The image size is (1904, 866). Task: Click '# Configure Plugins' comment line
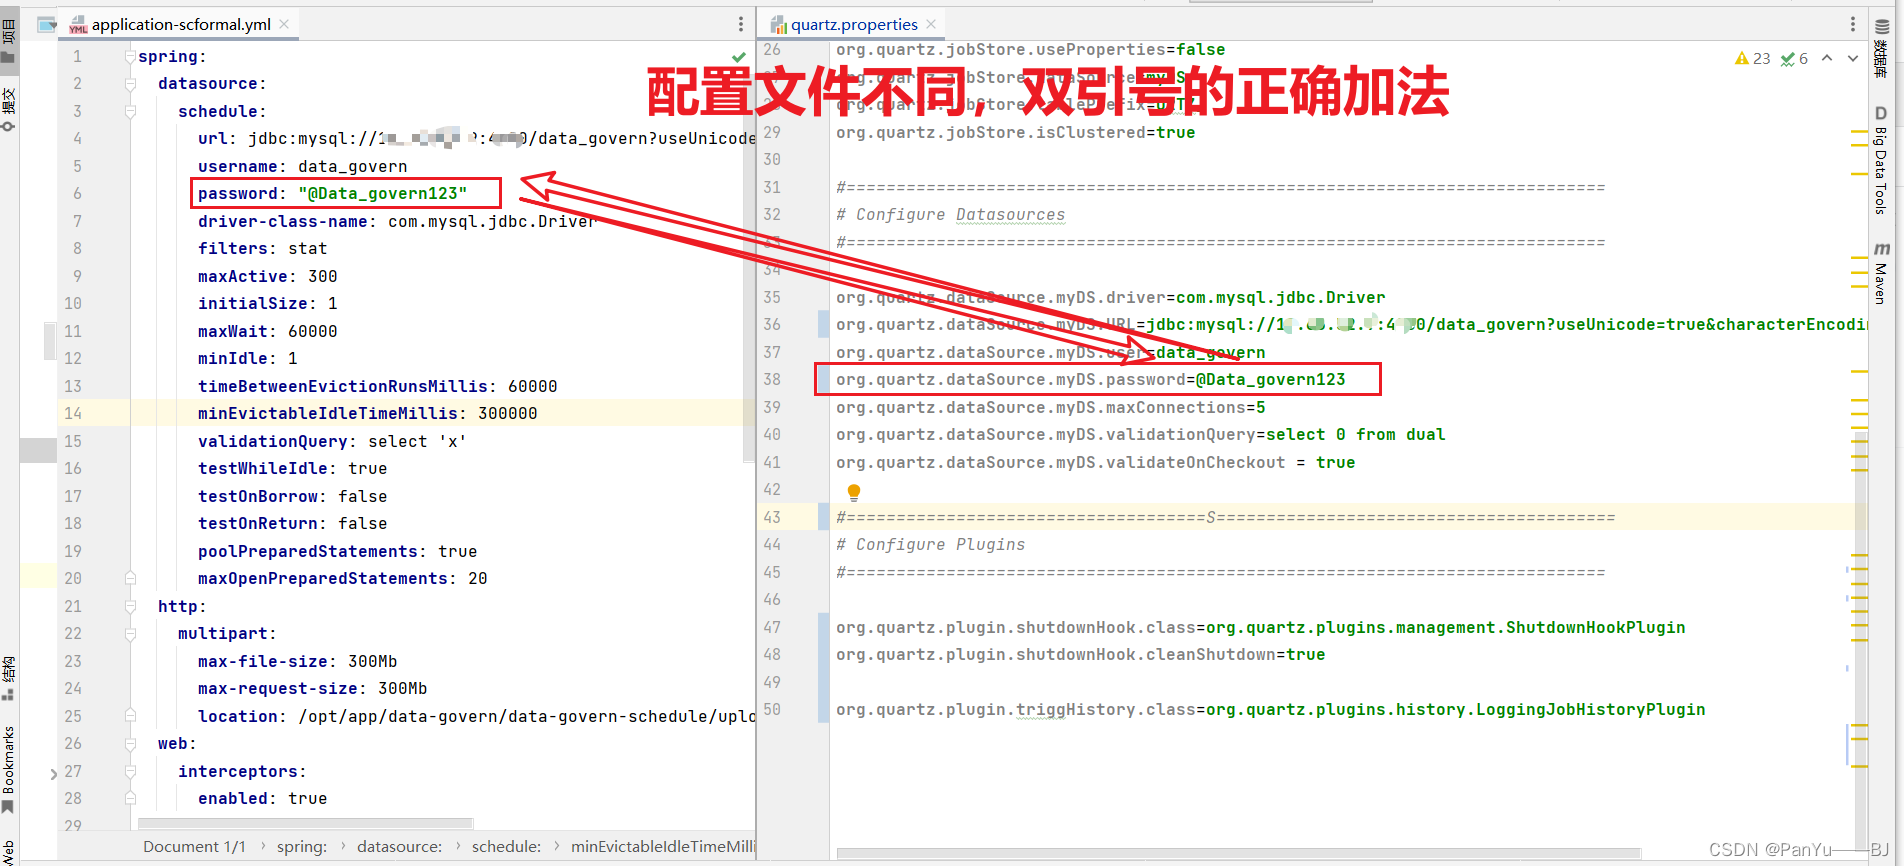(930, 545)
